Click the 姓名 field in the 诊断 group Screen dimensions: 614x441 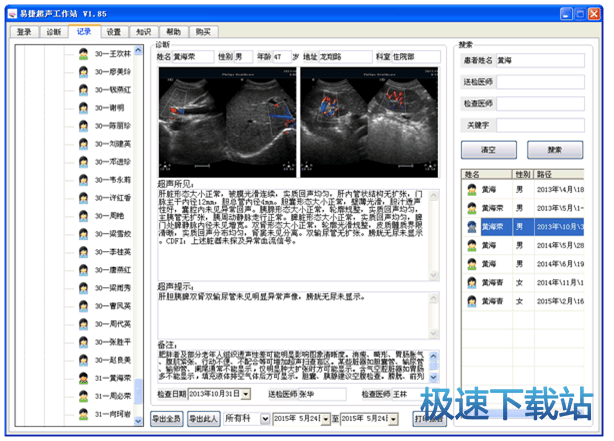coord(193,57)
